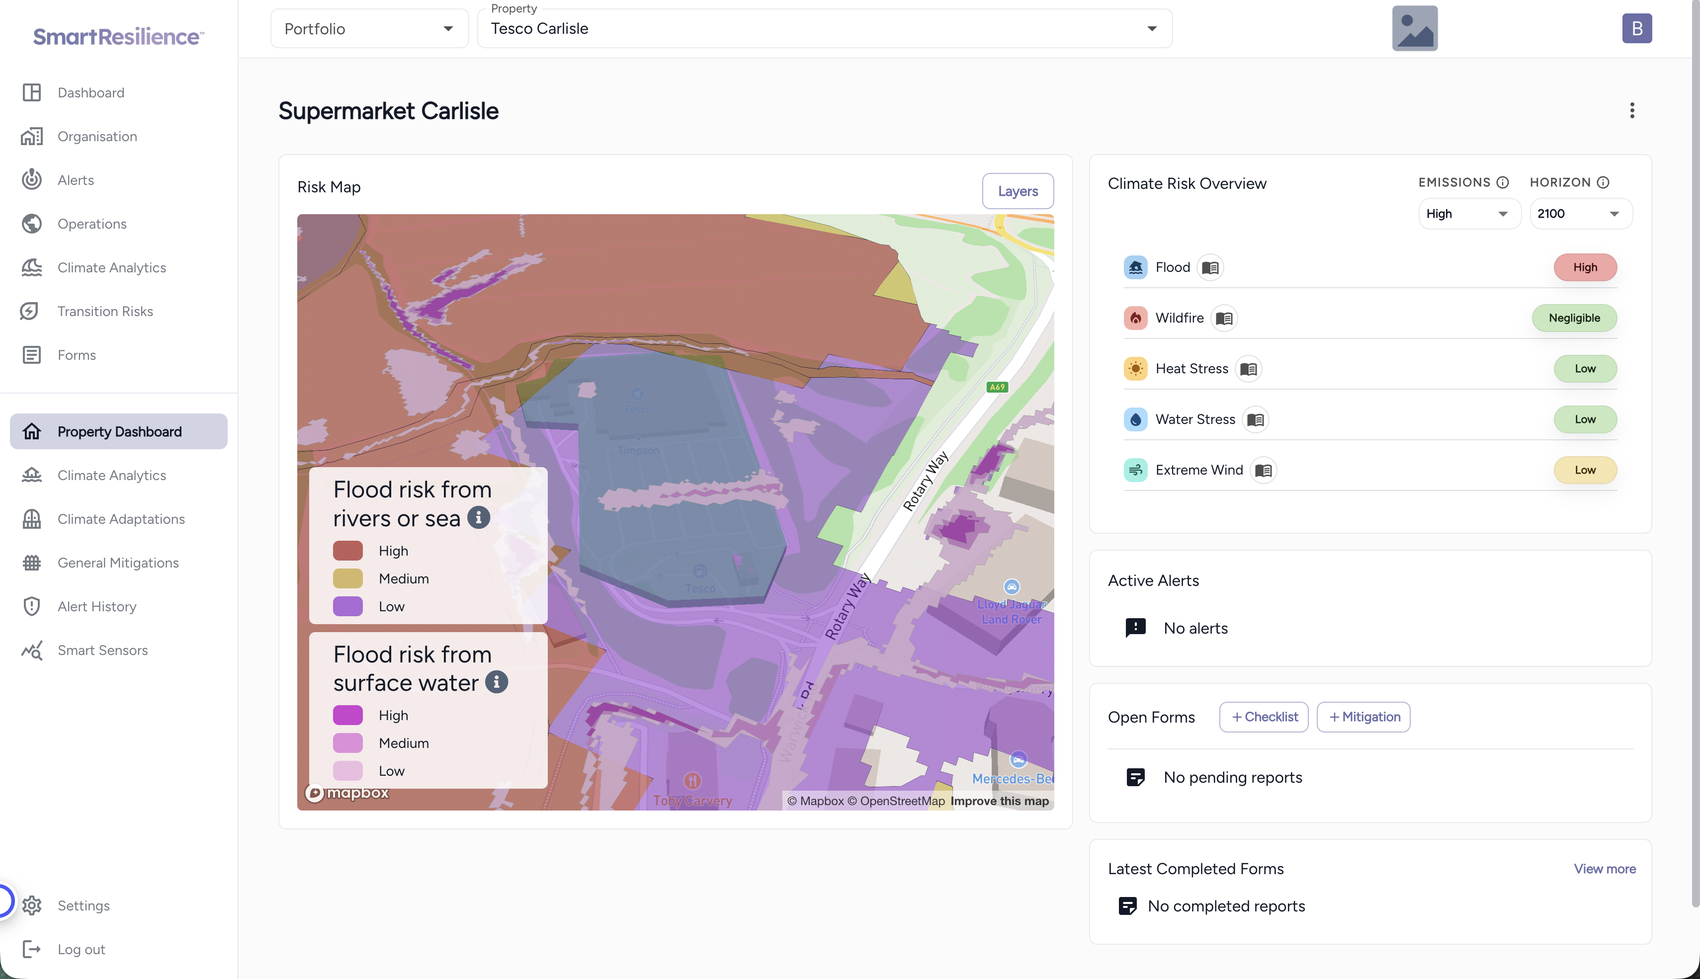This screenshot has height=979, width=1700.
Task: Click the Heat Stress Low badge
Action: (1585, 369)
